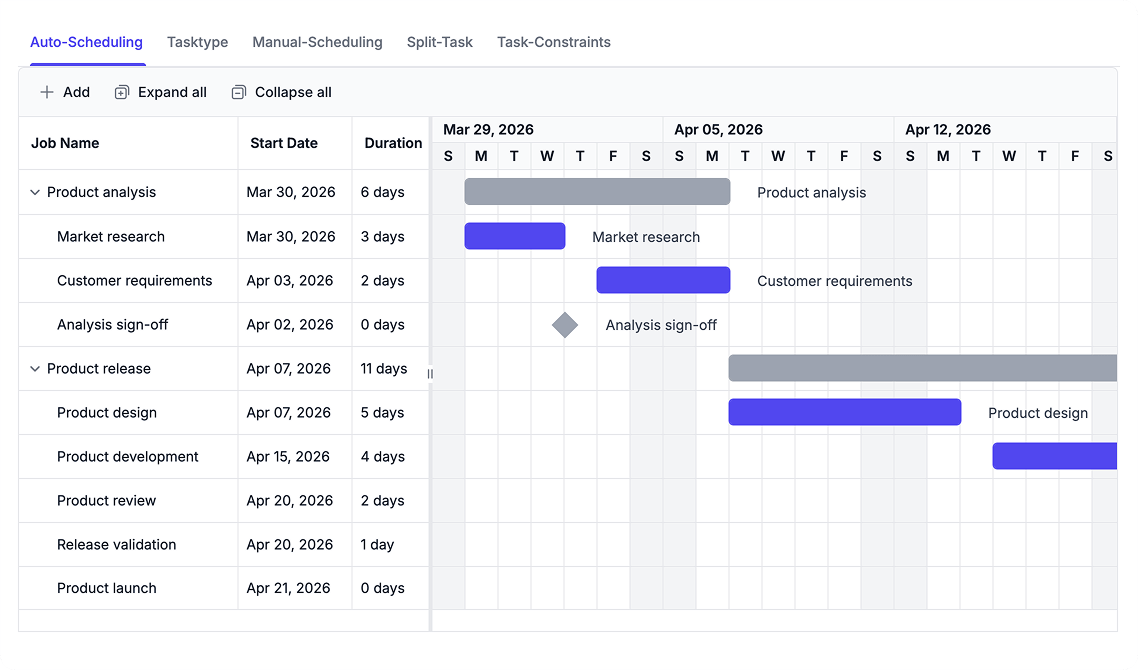Click the gray Product analysis summary bar
The height and width of the screenshot is (670, 1138).
(x=597, y=192)
